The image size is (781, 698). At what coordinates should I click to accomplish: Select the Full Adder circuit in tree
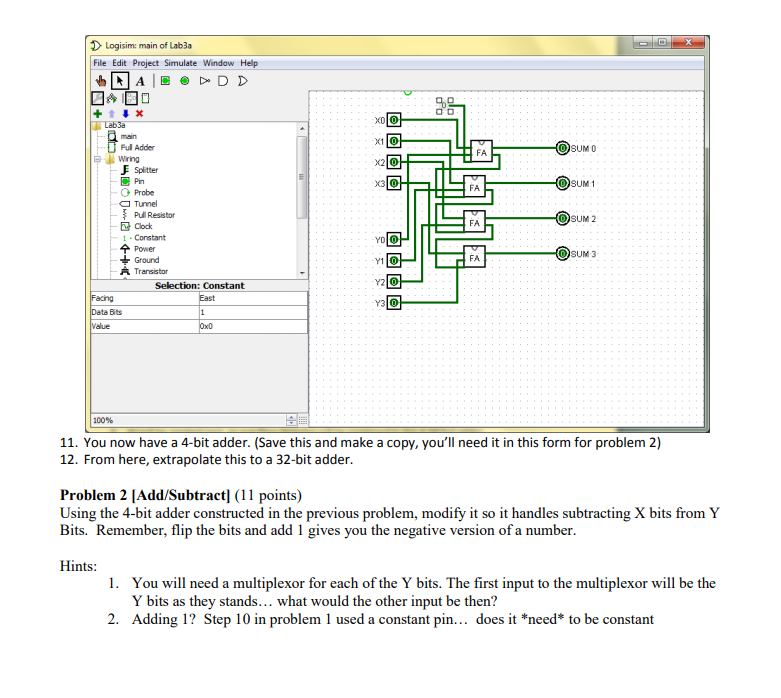(x=136, y=147)
